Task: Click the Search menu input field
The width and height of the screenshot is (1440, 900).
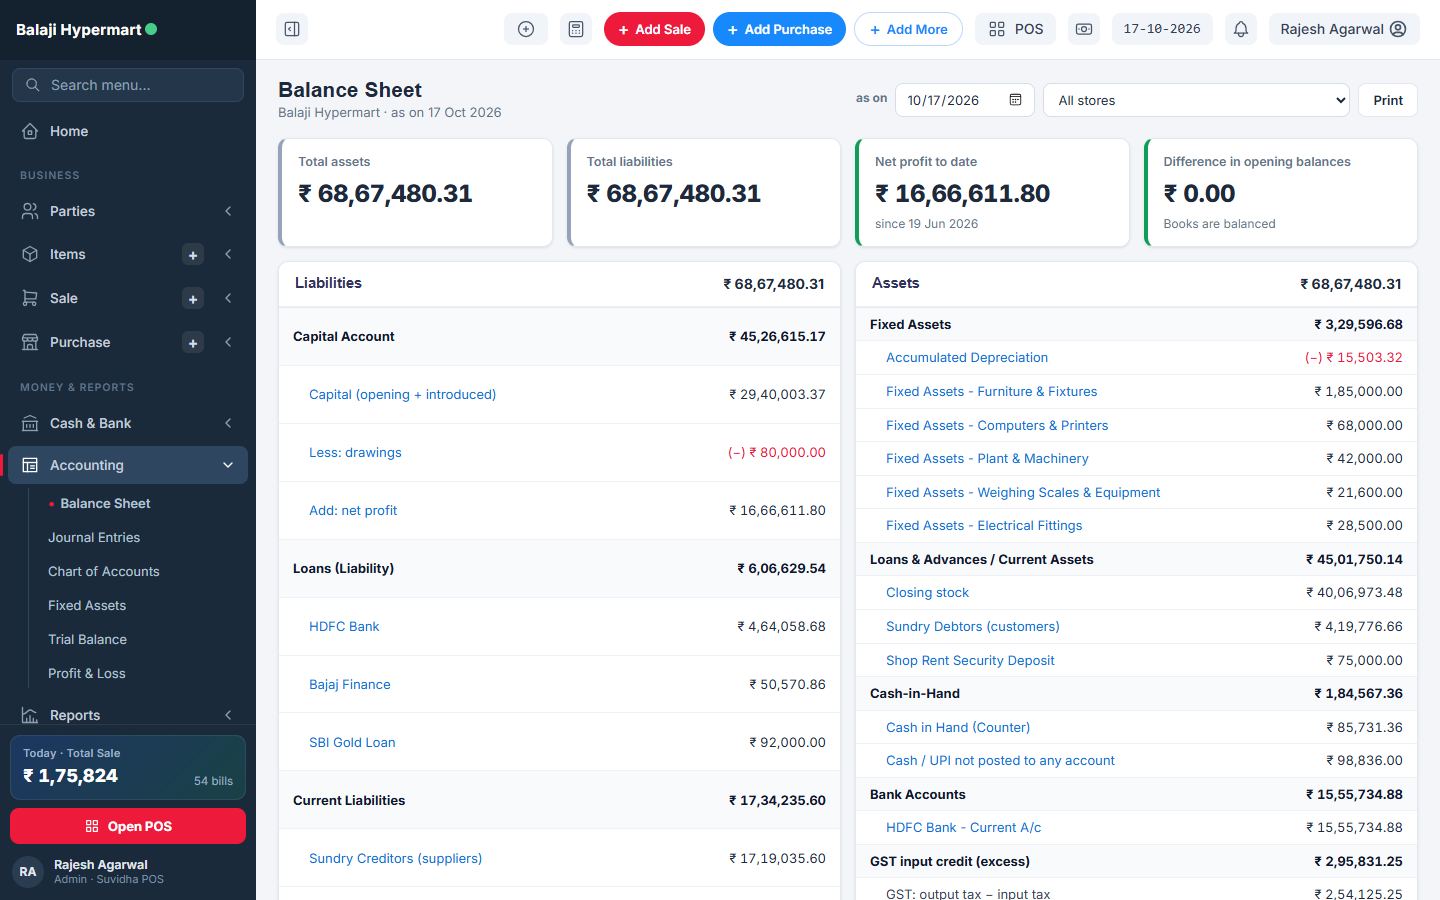Action: click(128, 85)
